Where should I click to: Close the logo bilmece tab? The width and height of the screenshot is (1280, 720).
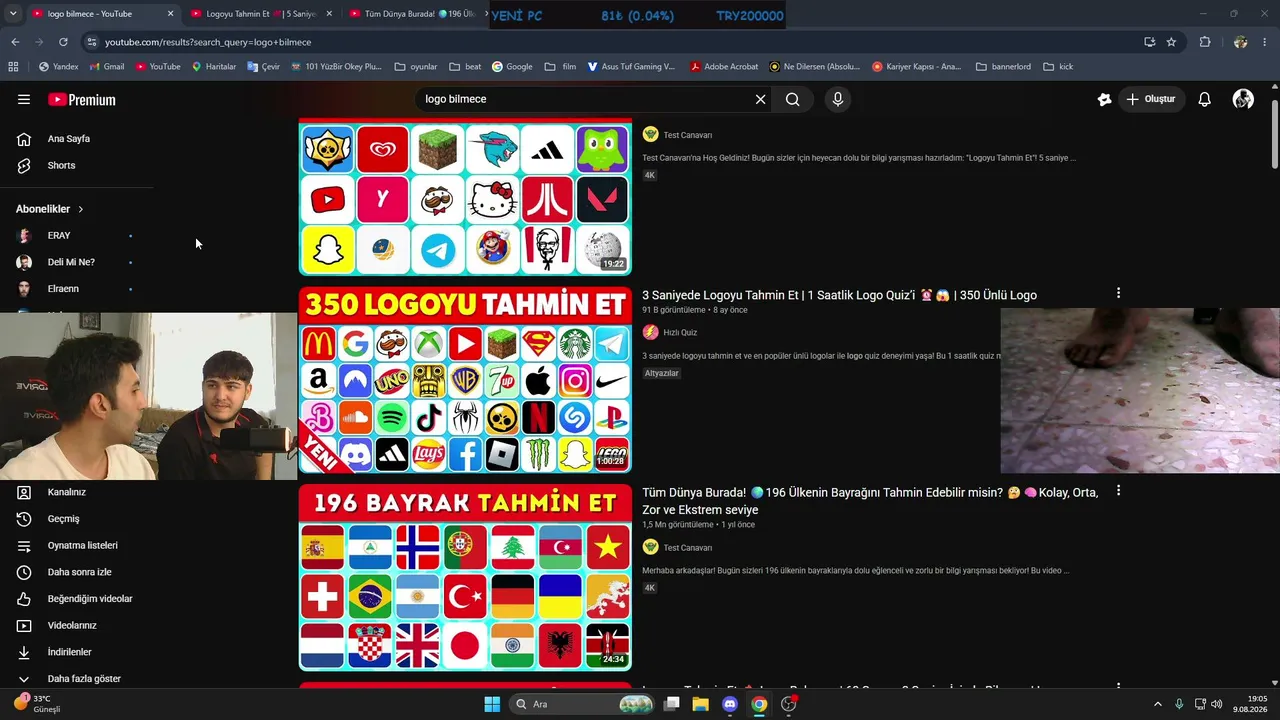[x=170, y=14]
